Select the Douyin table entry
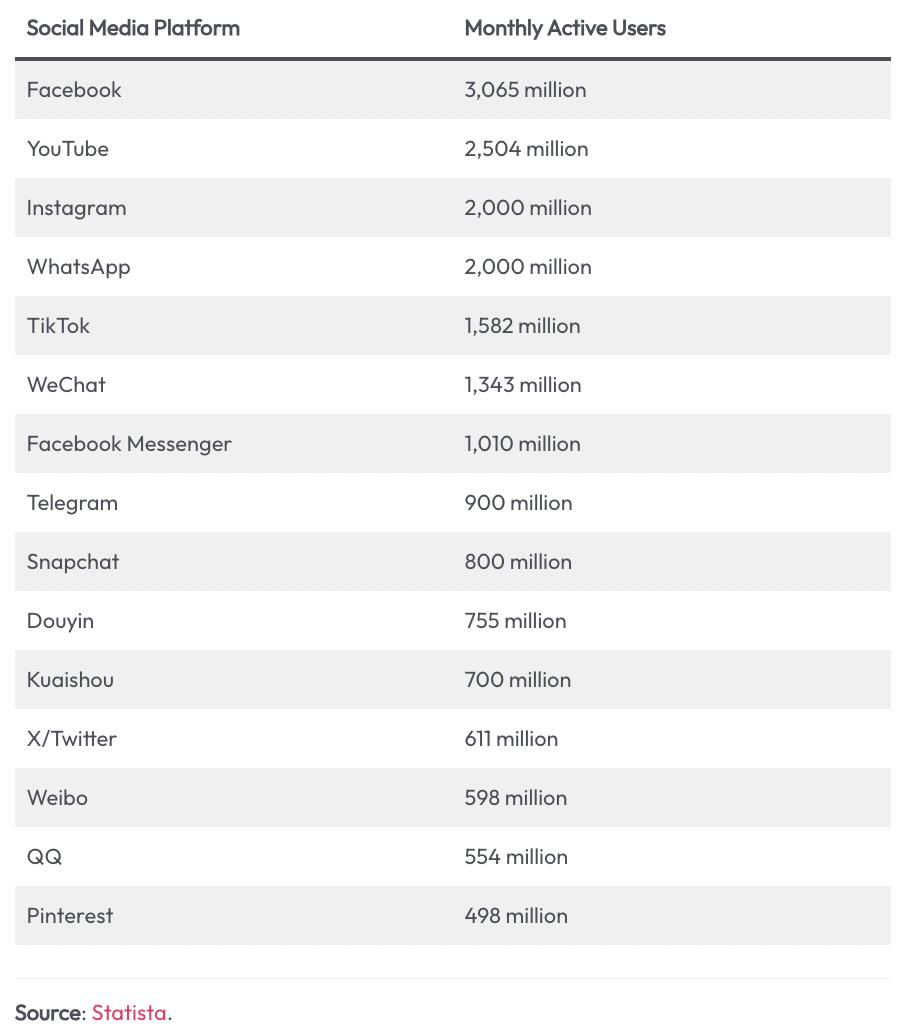 (x=60, y=621)
